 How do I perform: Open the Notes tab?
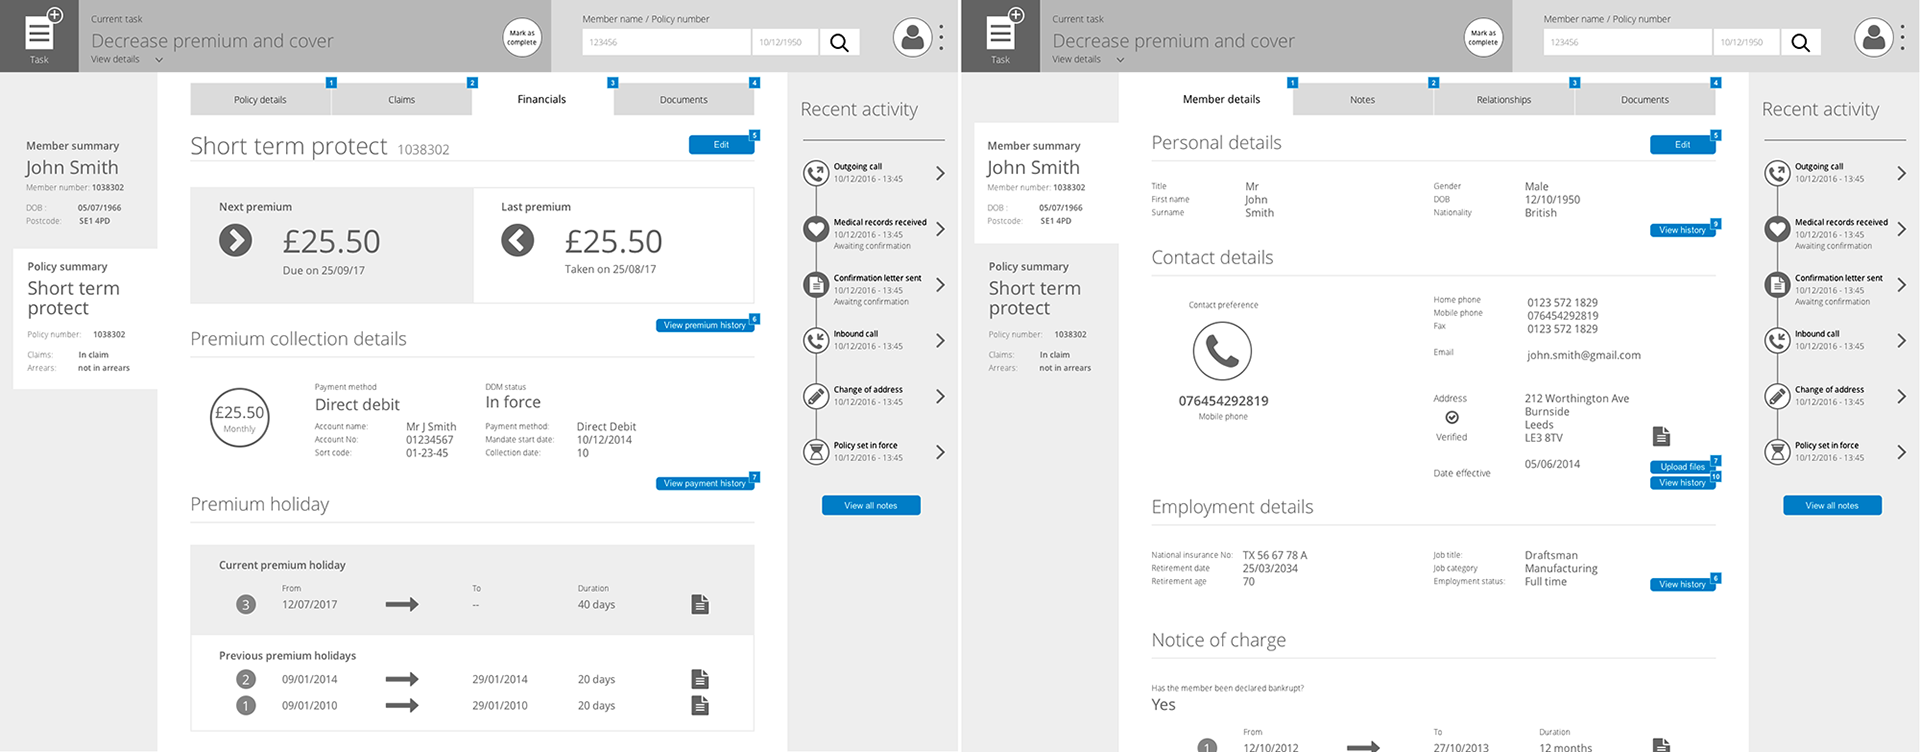coord(1362,99)
